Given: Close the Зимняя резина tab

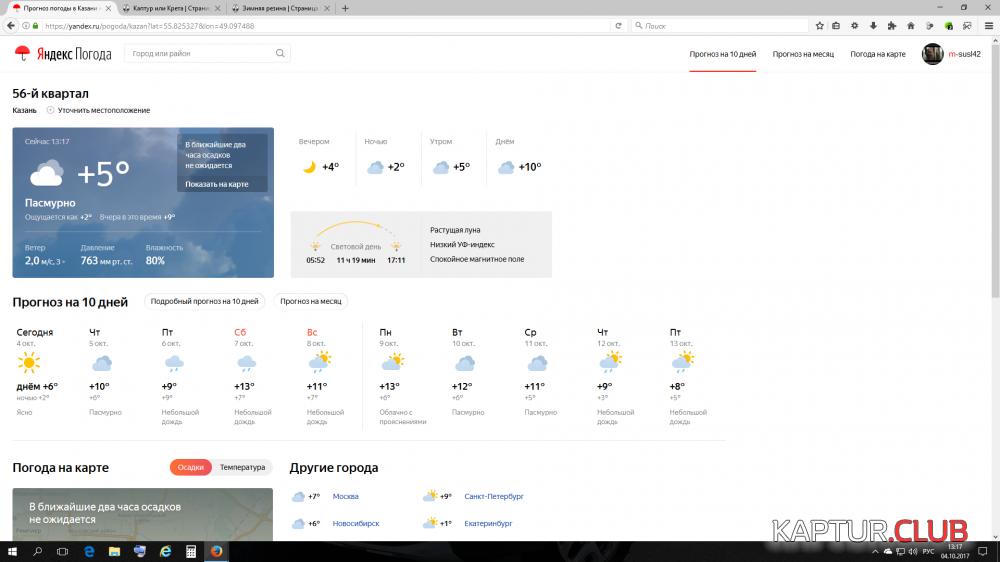Looking at the screenshot, I should point(327,8).
